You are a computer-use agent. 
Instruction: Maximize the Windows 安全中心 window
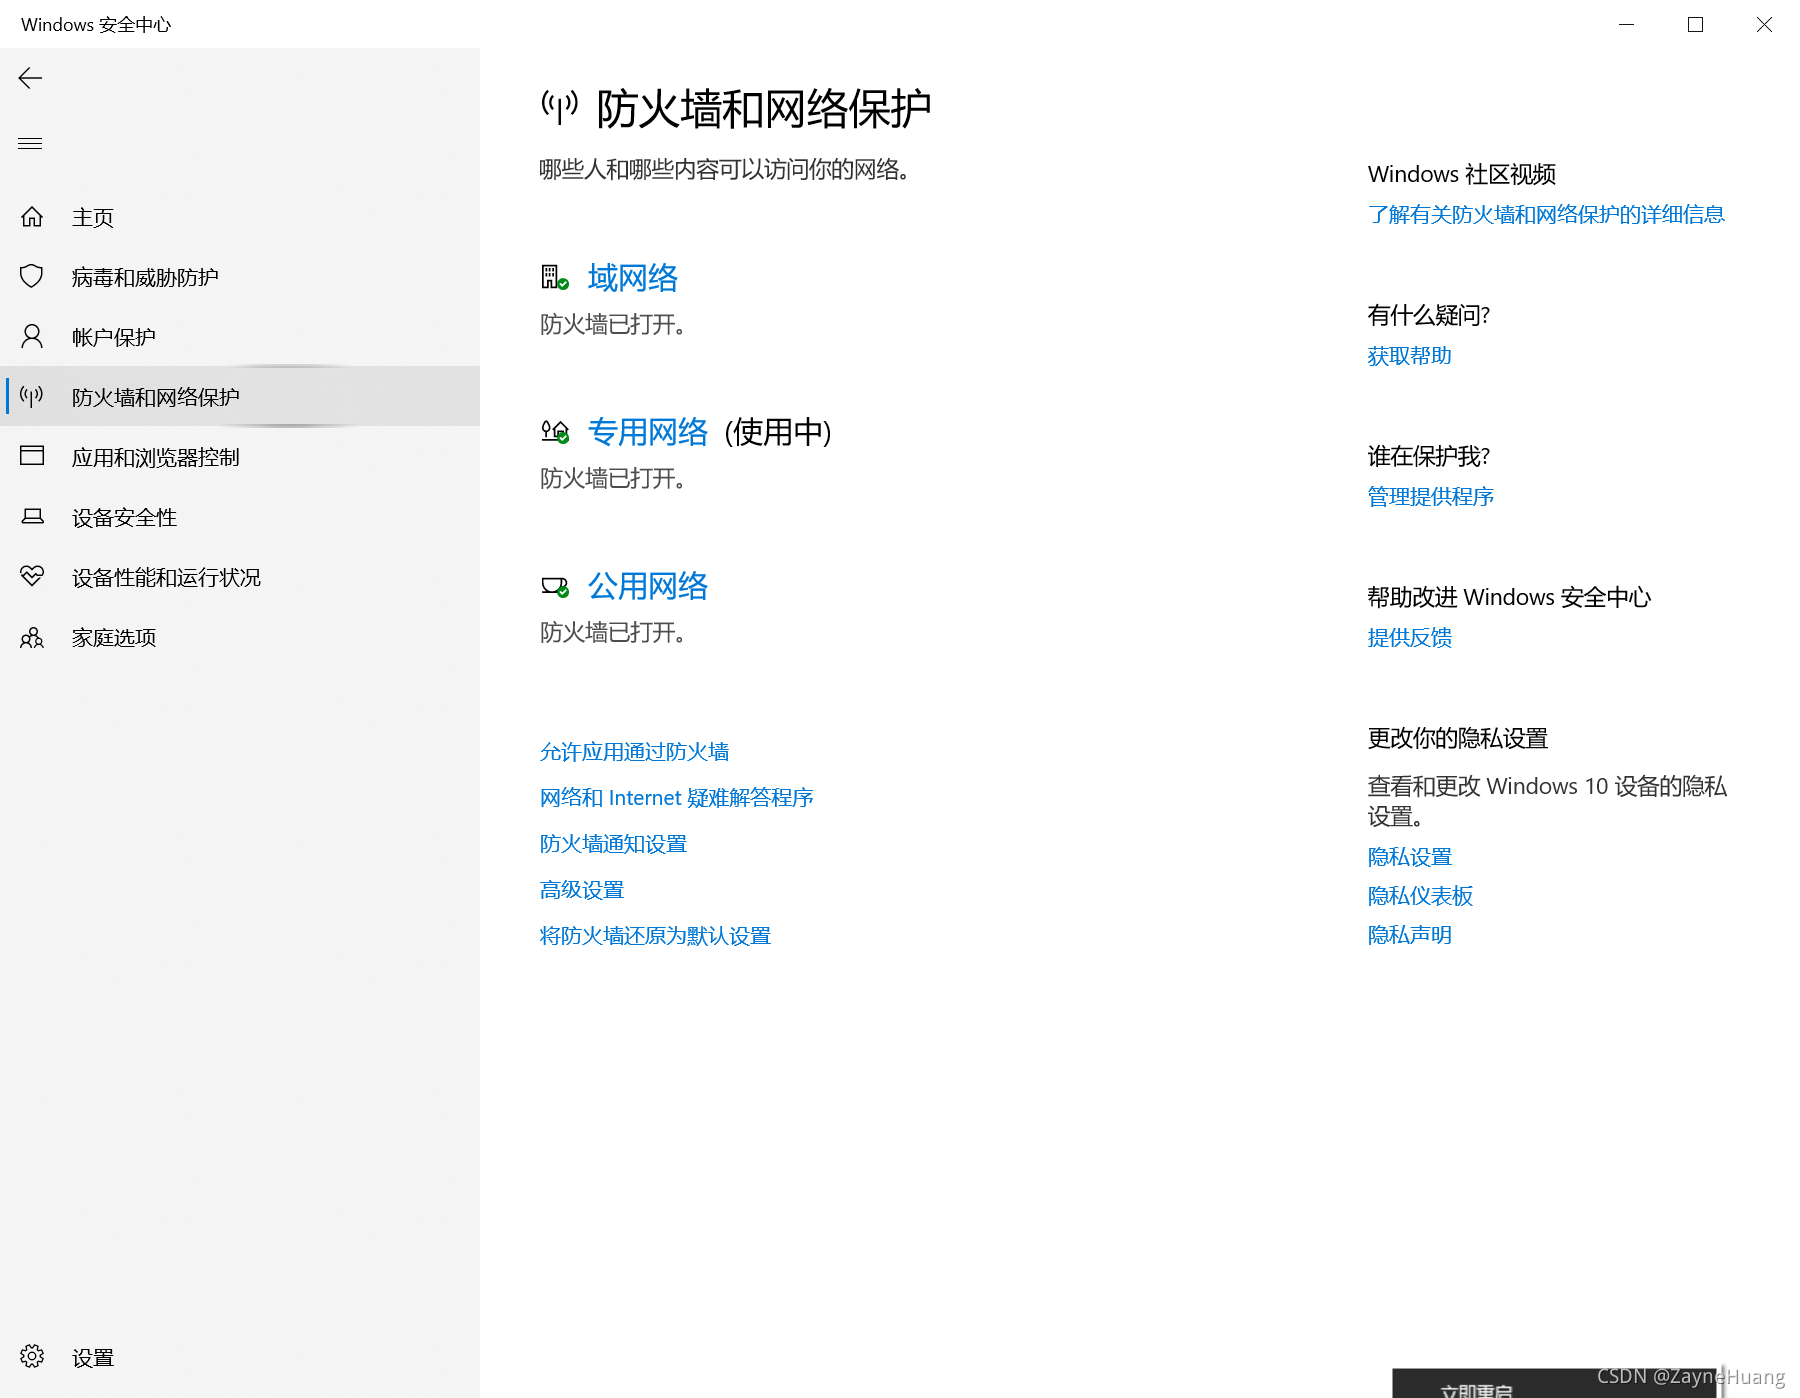point(1695,24)
